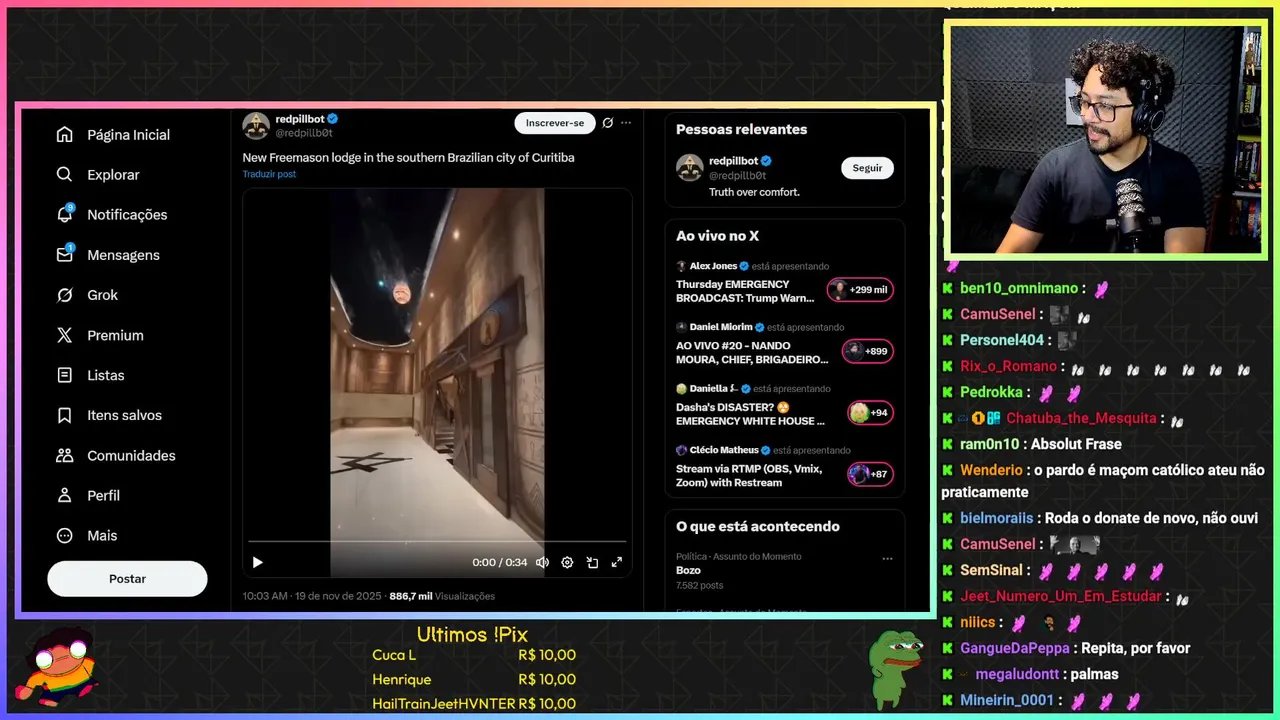The image size is (1280, 720).
Task: Click chat username megaludontt
Action: tap(1018, 674)
